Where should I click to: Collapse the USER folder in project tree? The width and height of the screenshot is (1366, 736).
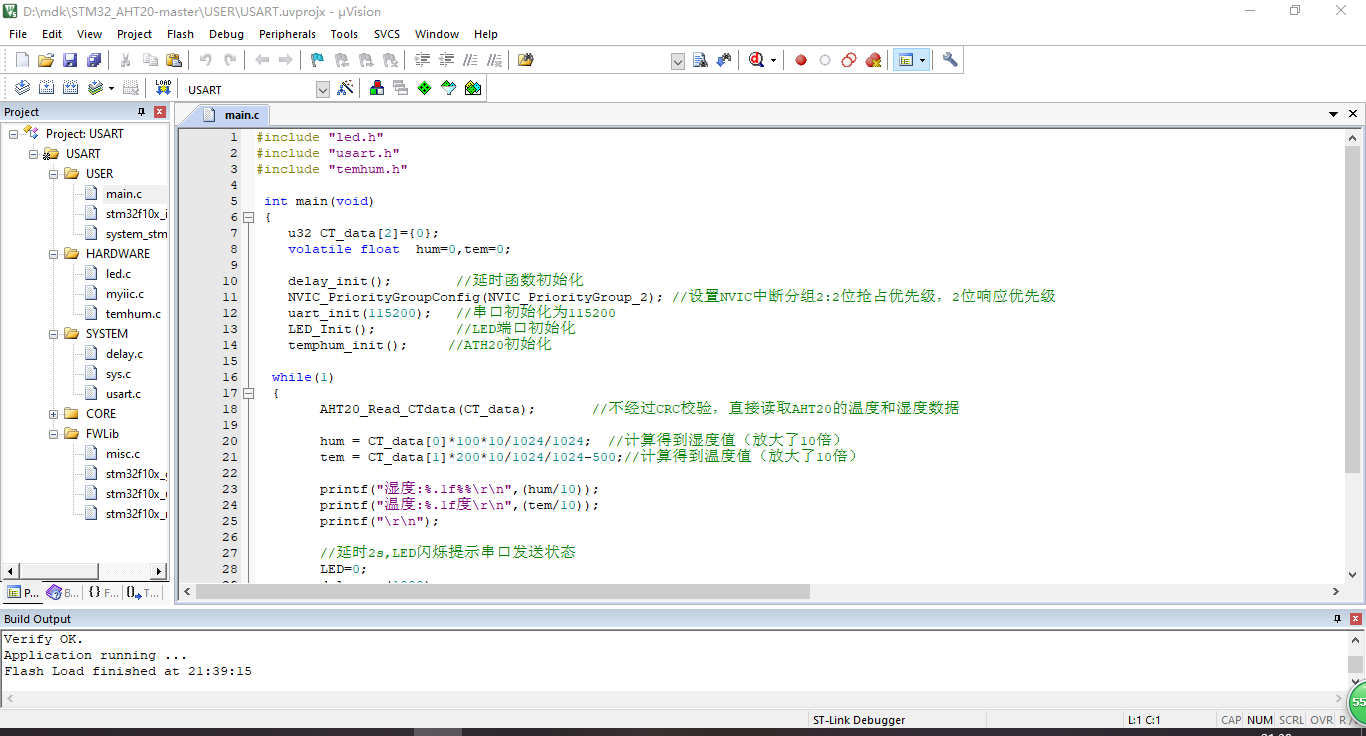[53, 173]
